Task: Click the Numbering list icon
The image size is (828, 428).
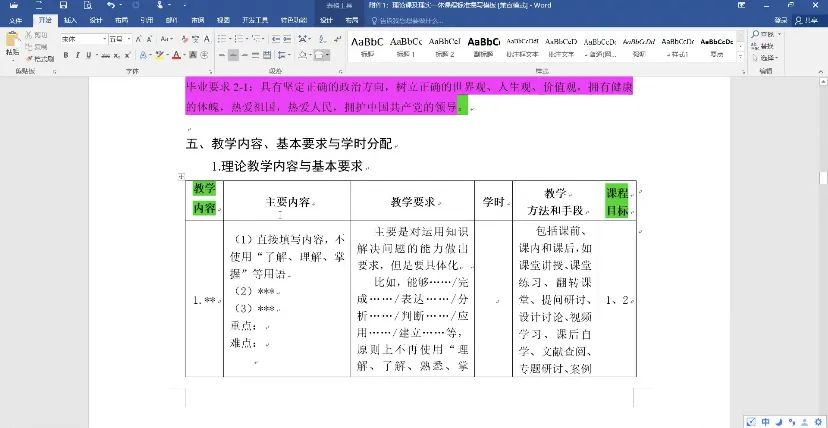Action: pos(240,39)
